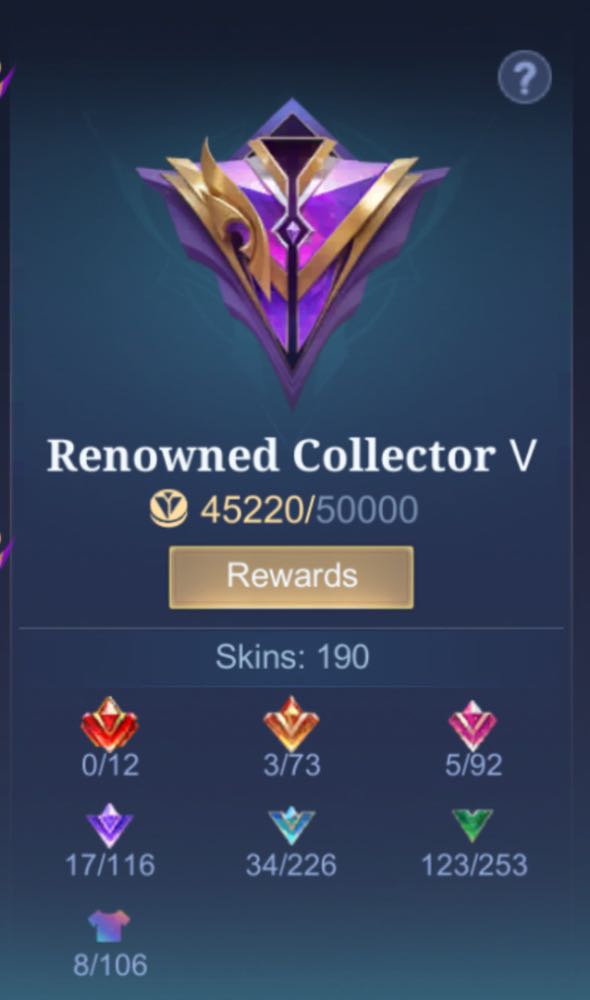Tap the 45220/50000 points progress text

coord(309,510)
